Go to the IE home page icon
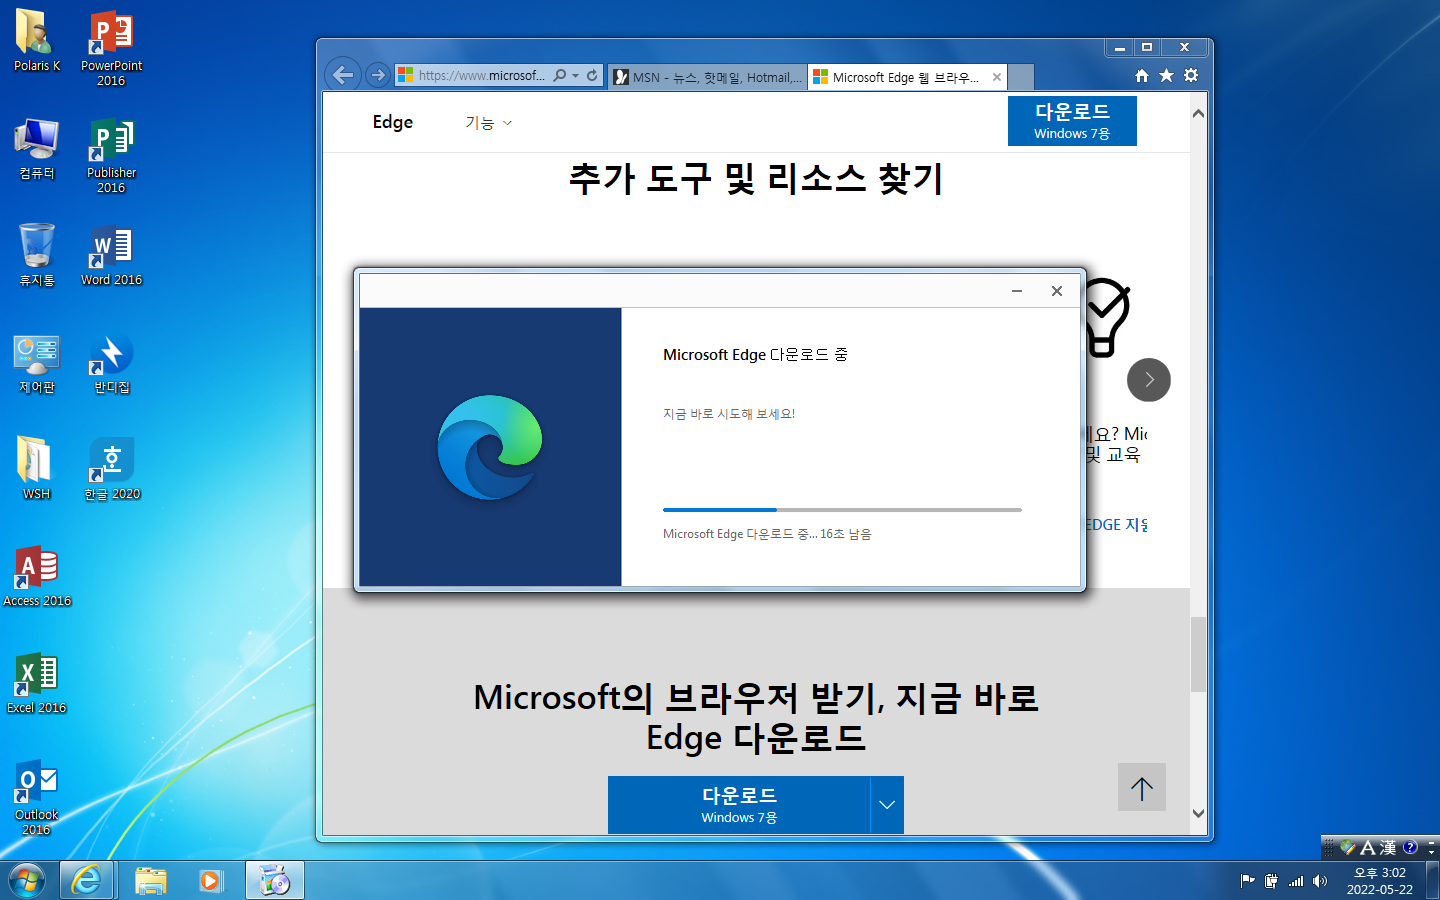Image resolution: width=1440 pixels, height=900 pixels. tap(1142, 76)
